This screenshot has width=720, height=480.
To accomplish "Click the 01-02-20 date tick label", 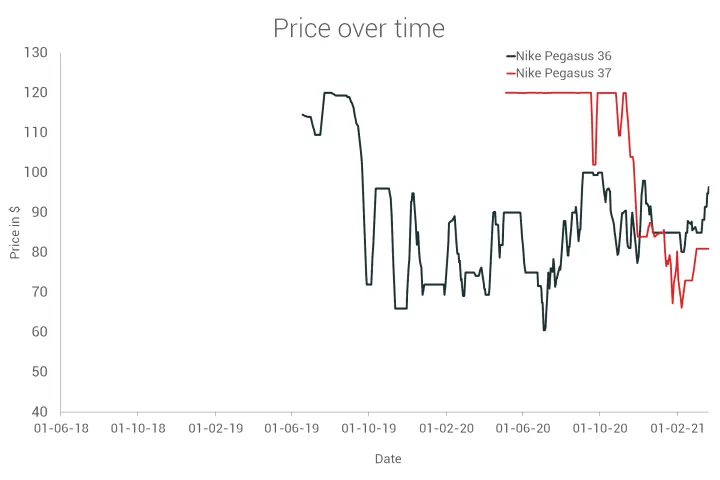I will click(446, 428).
